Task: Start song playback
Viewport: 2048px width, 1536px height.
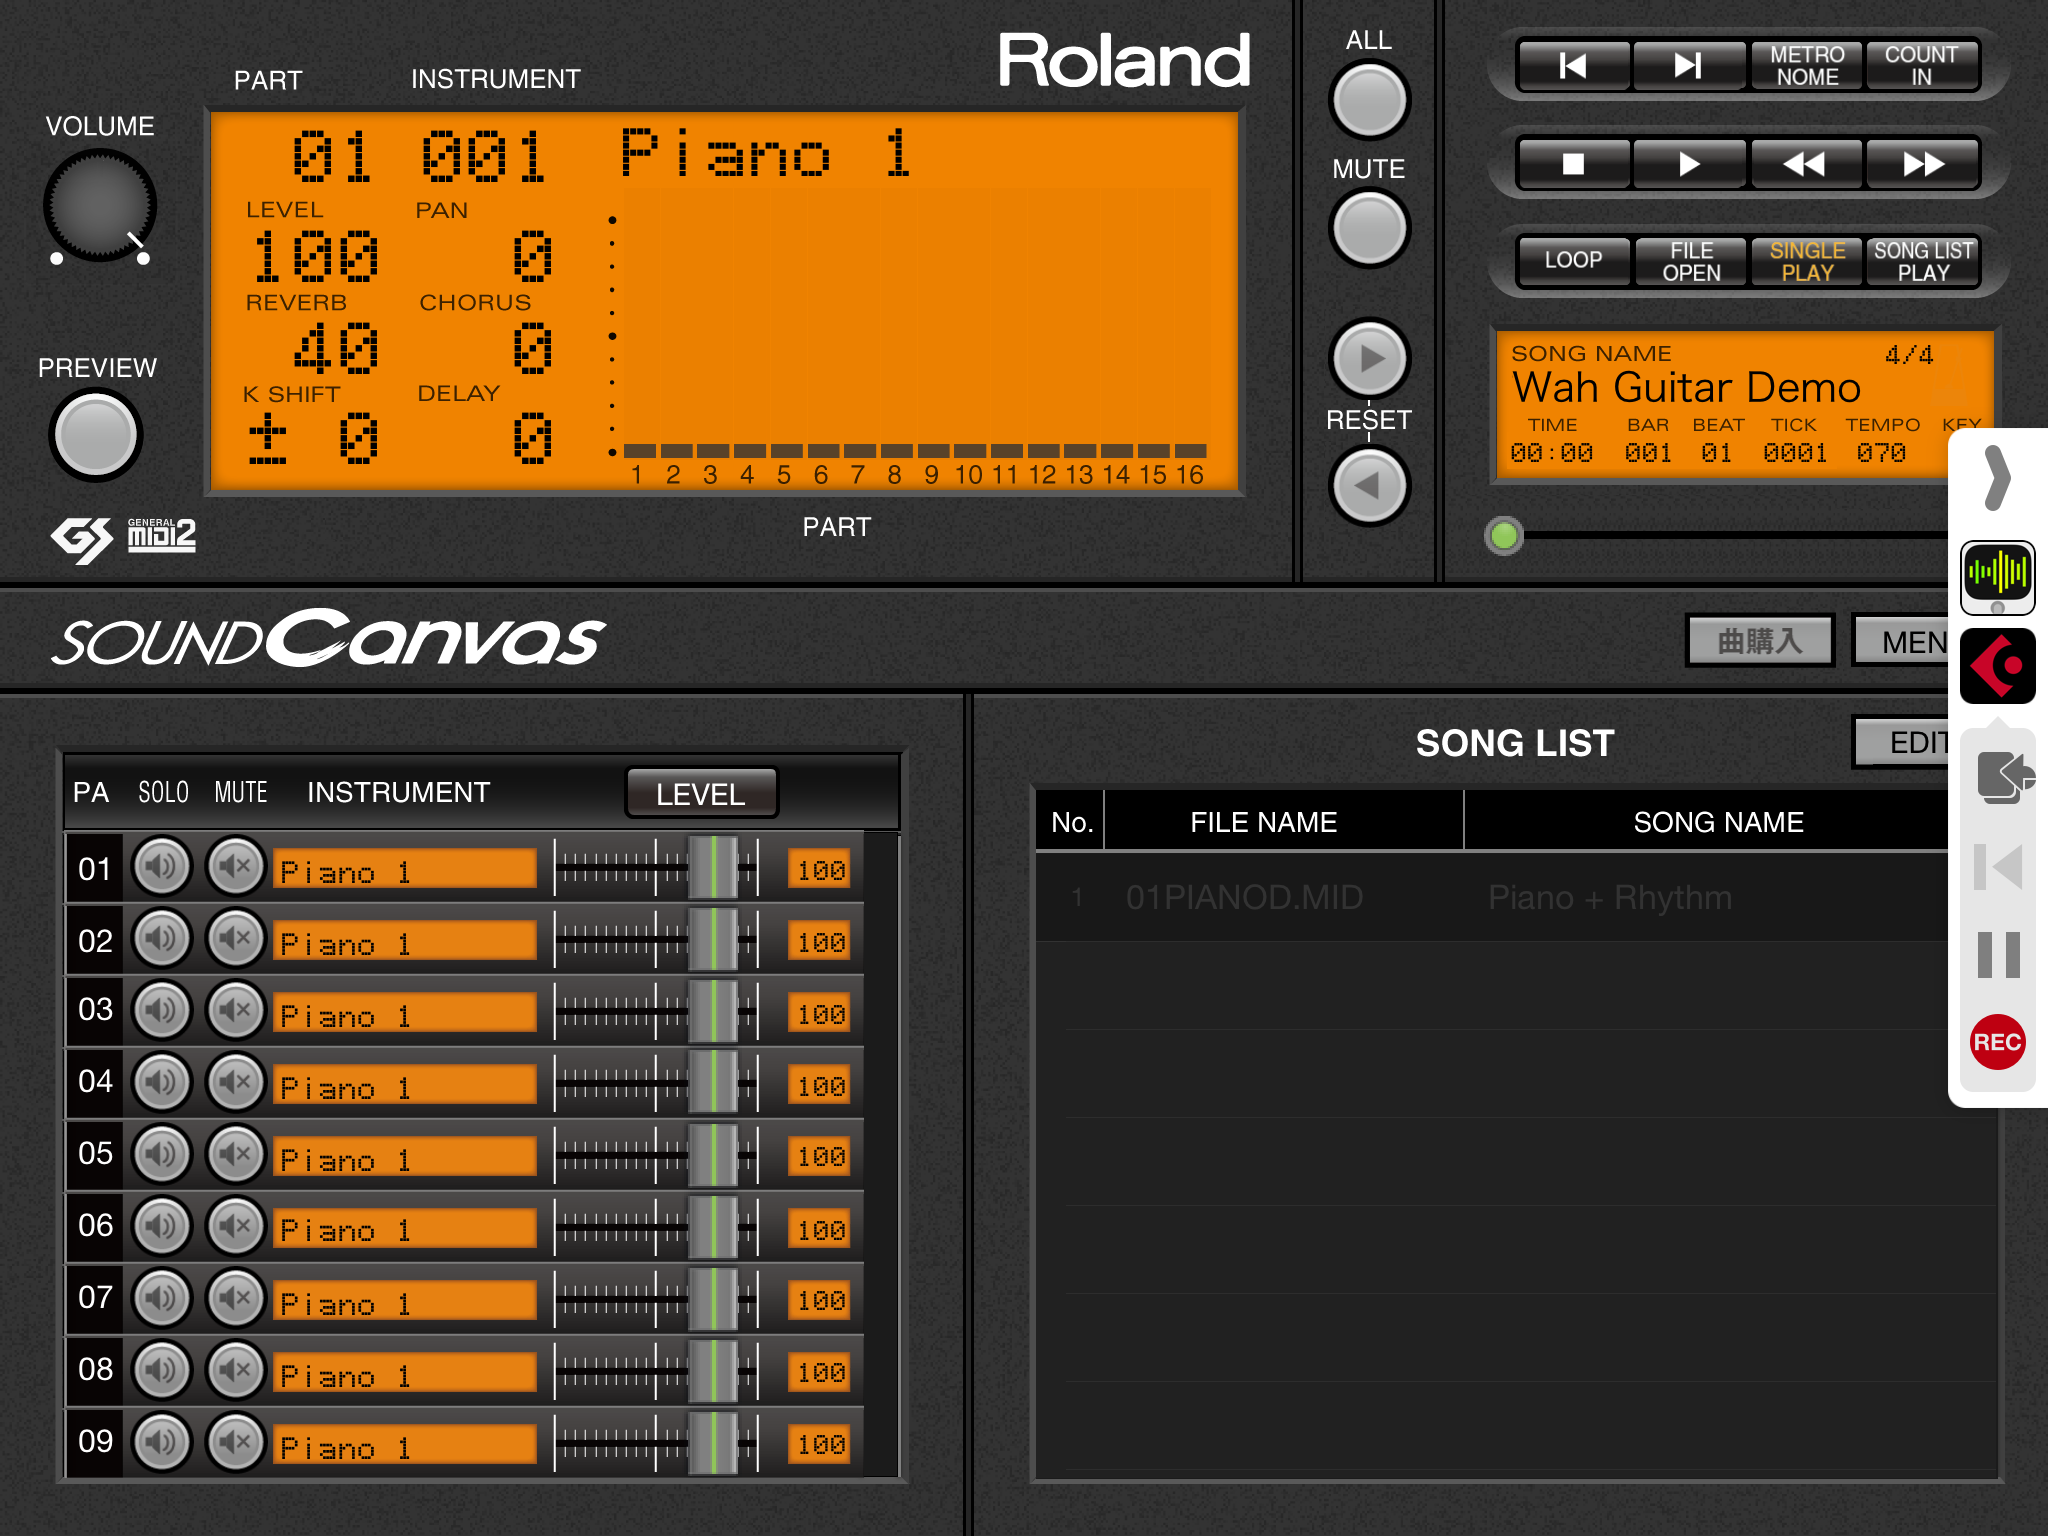Action: coord(1689,164)
